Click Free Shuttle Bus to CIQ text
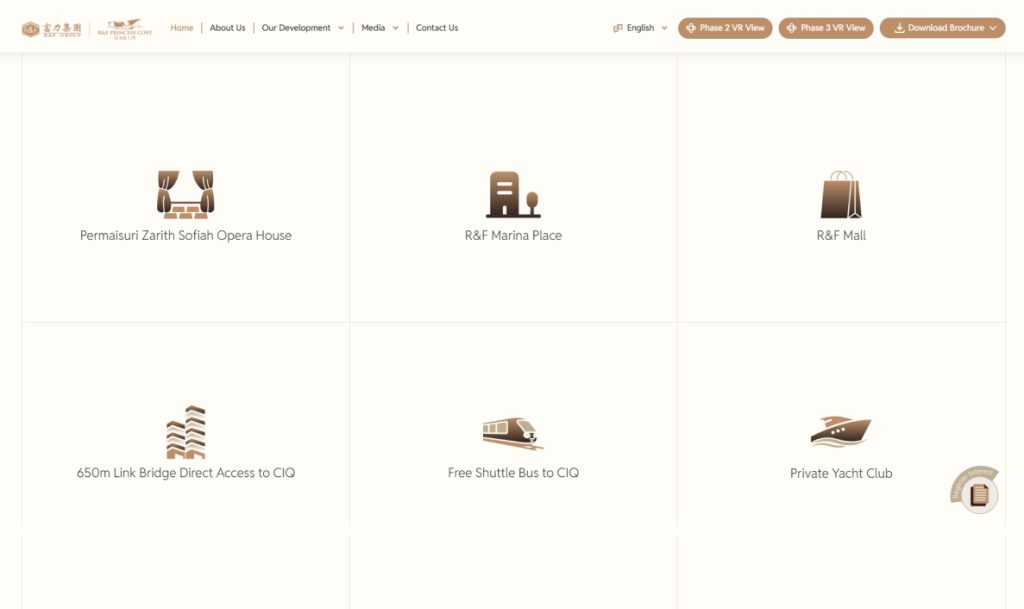Image resolution: width=1024 pixels, height=609 pixels. [513, 473]
